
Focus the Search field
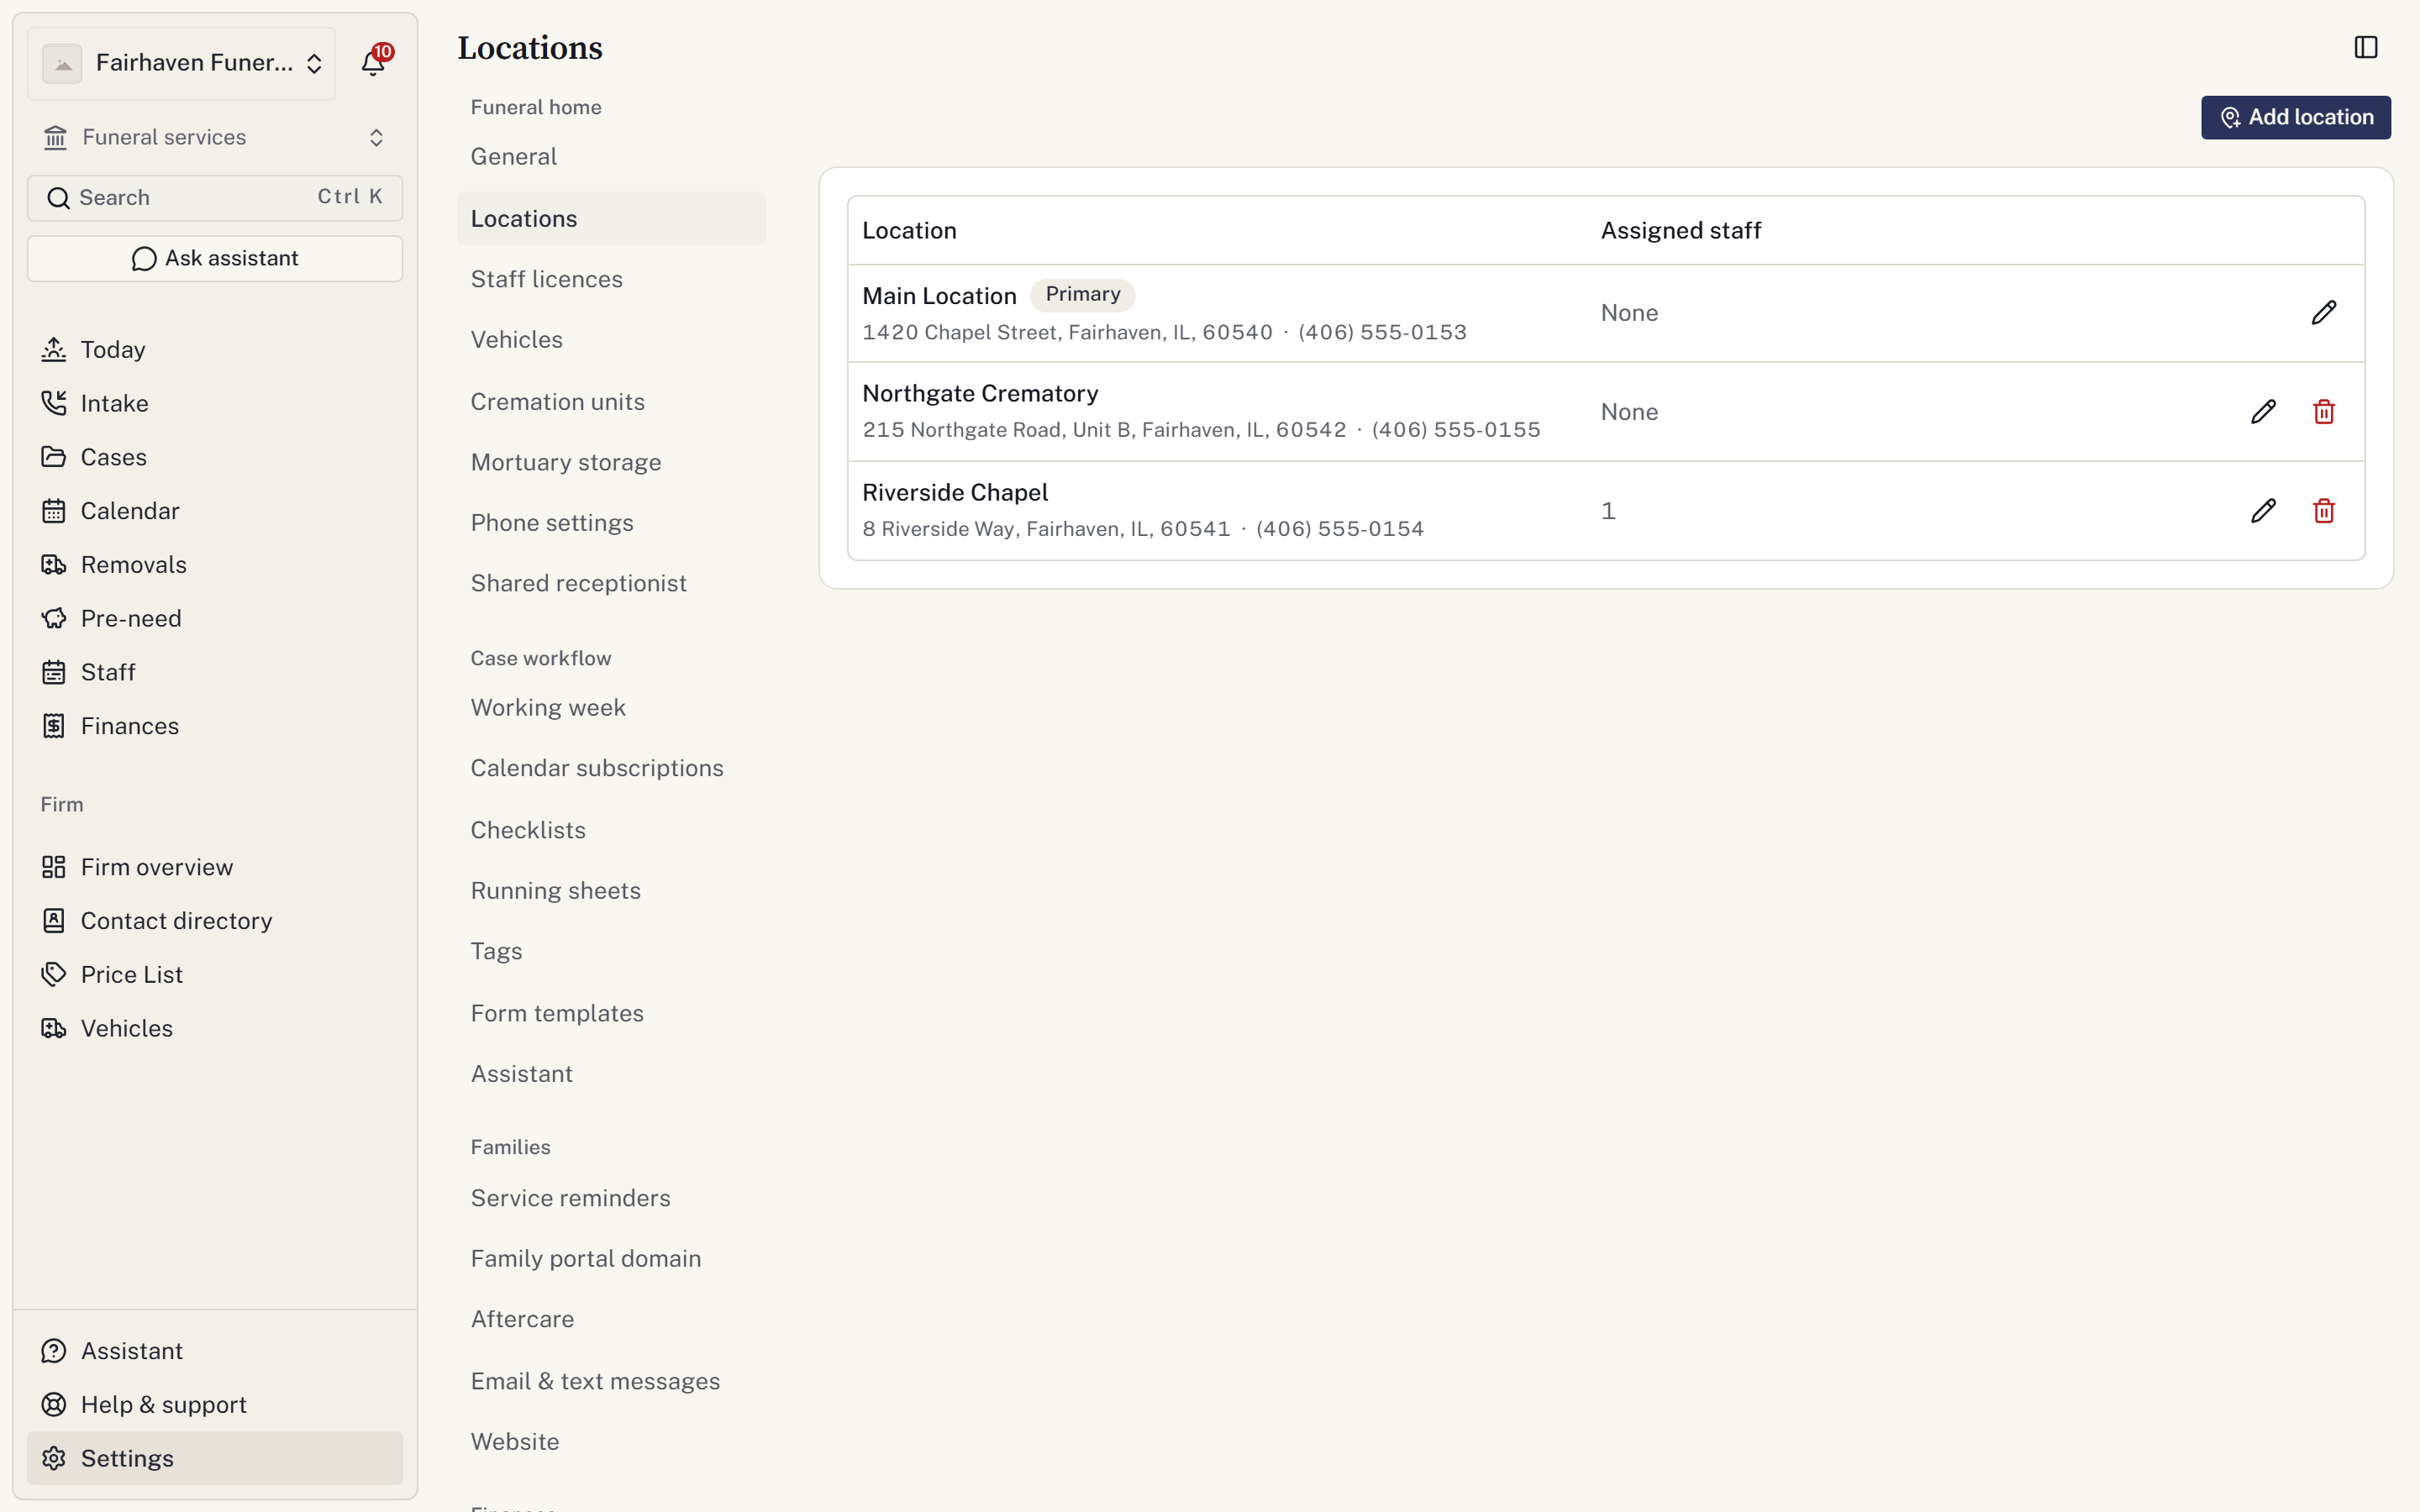pyautogui.click(x=215, y=198)
